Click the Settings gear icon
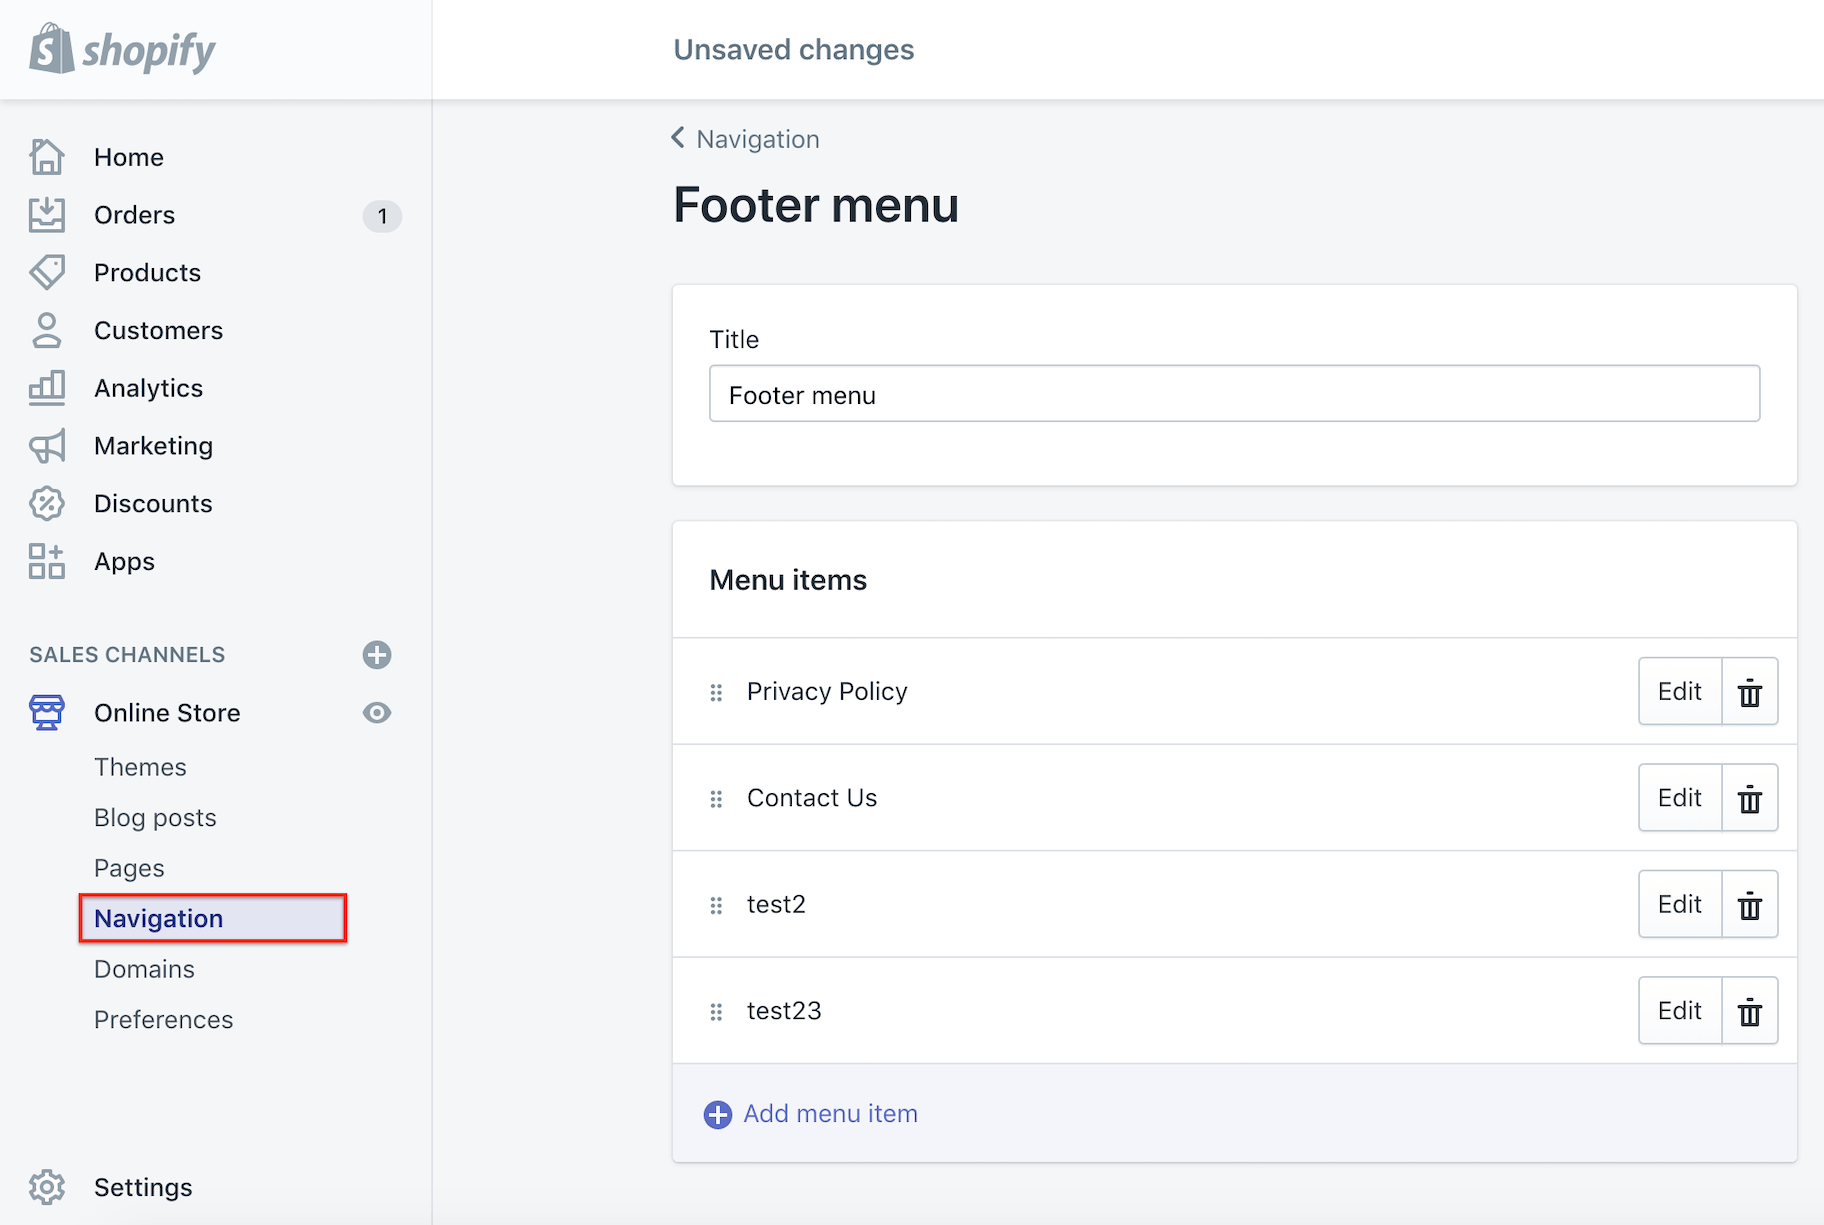This screenshot has height=1225, width=1824. pyautogui.click(x=47, y=1187)
